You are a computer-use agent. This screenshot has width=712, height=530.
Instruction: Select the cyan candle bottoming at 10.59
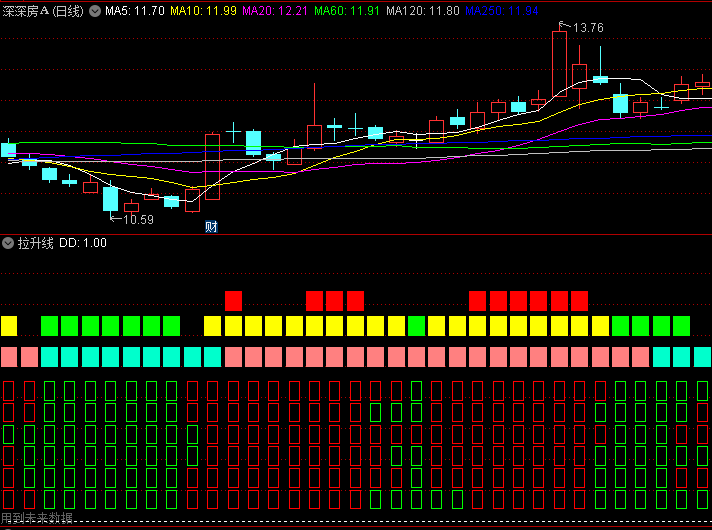coord(110,199)
